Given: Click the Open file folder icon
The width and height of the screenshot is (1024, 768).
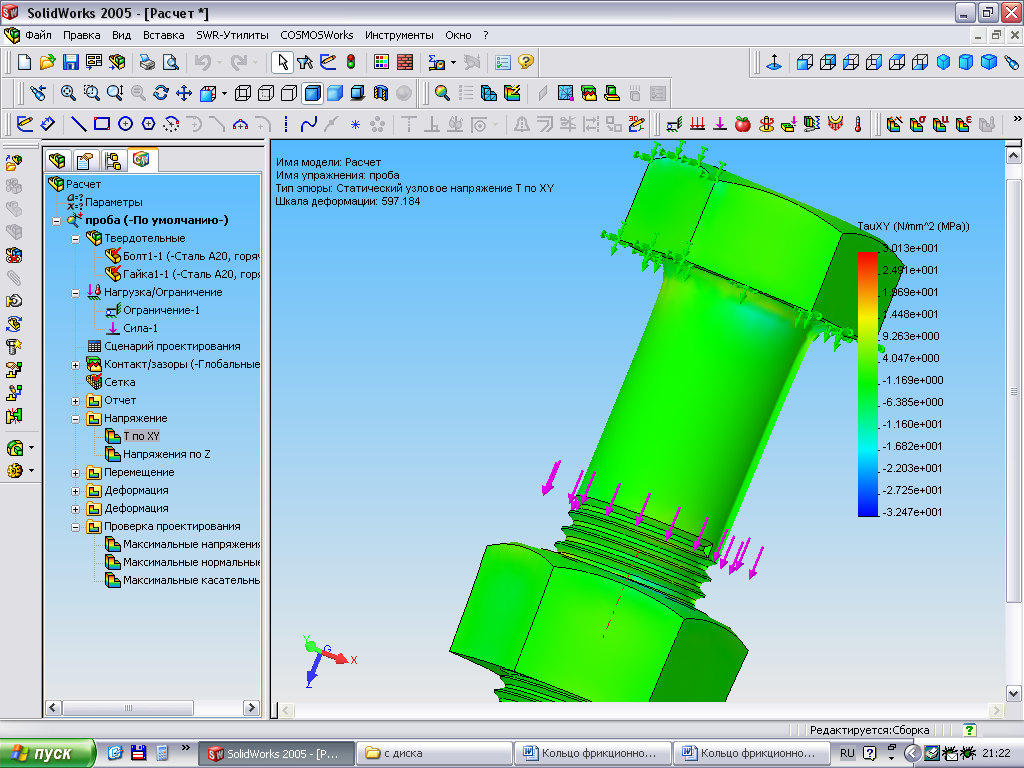Looking at the screenshot, I should coord(47,62).
